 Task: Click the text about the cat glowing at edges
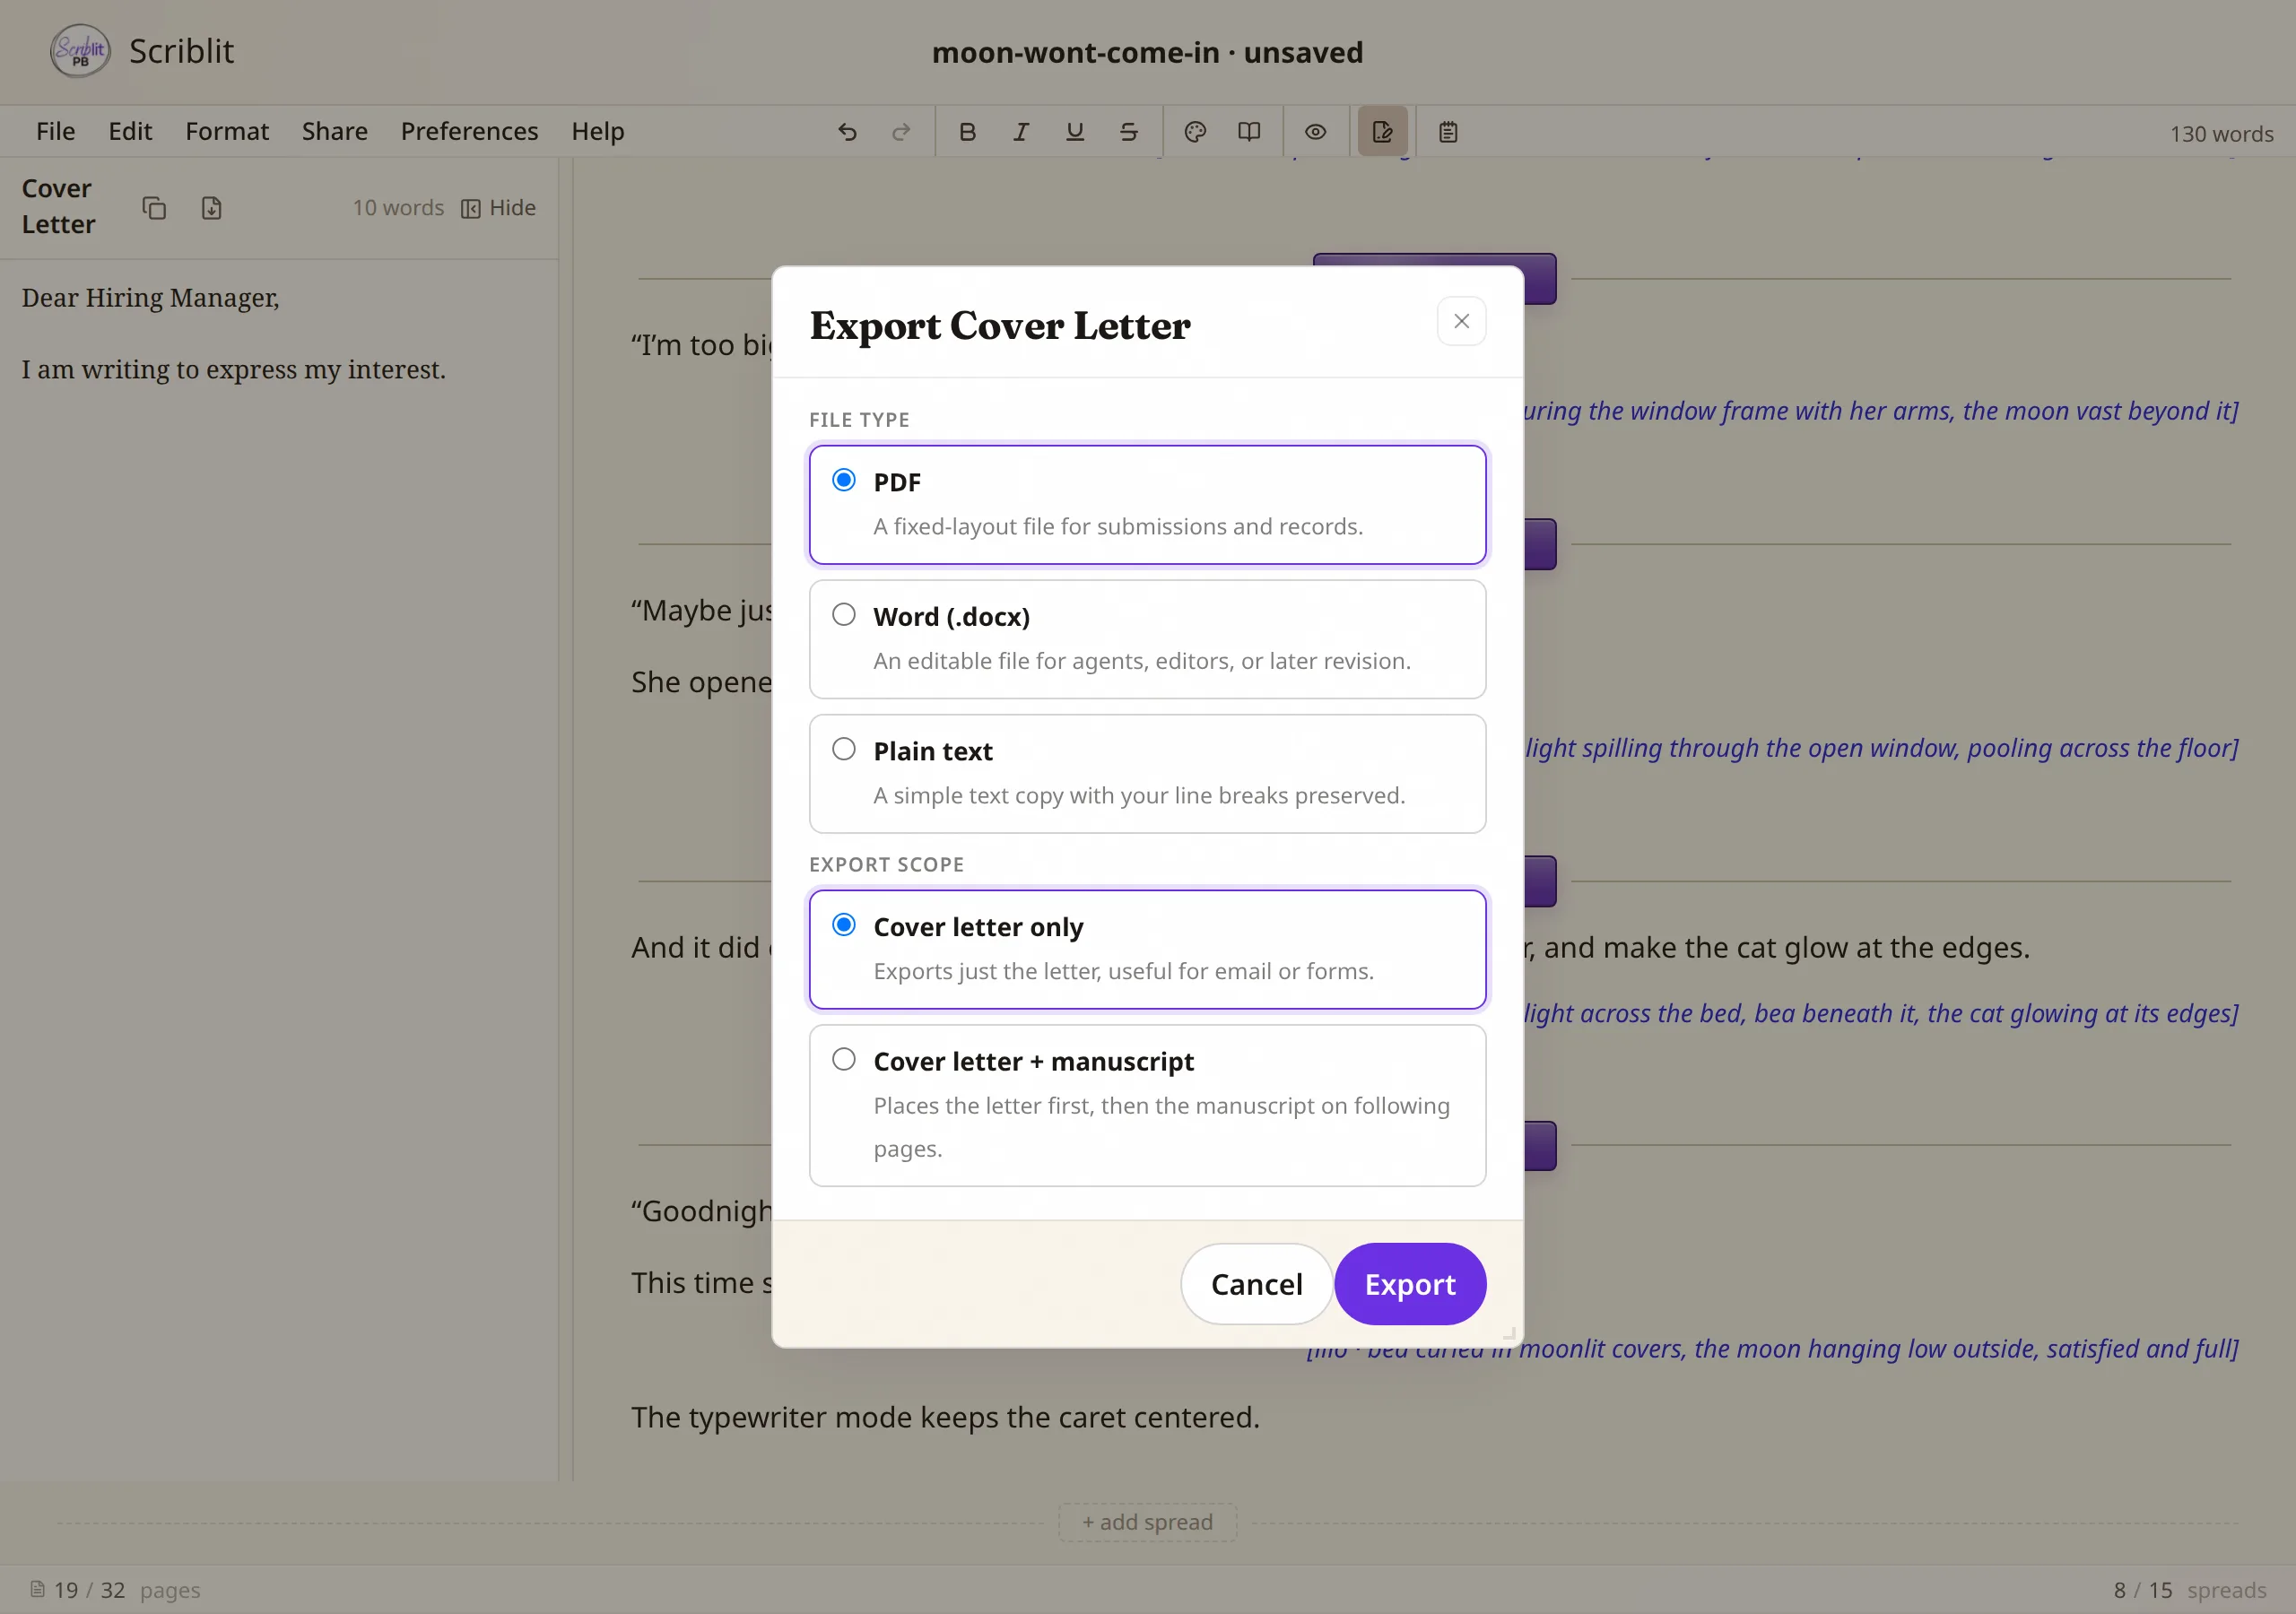[1777, 947]
